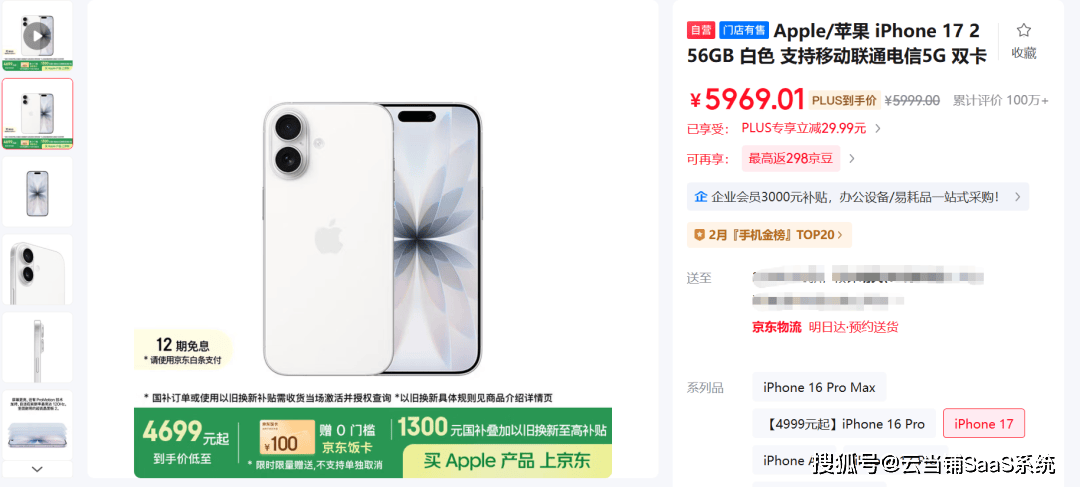Image resolution: width=1080 pixels, height=487 pixels.
Task: Click the badge icon beside 手机金榜 TOP20
Action: [699, 234]
